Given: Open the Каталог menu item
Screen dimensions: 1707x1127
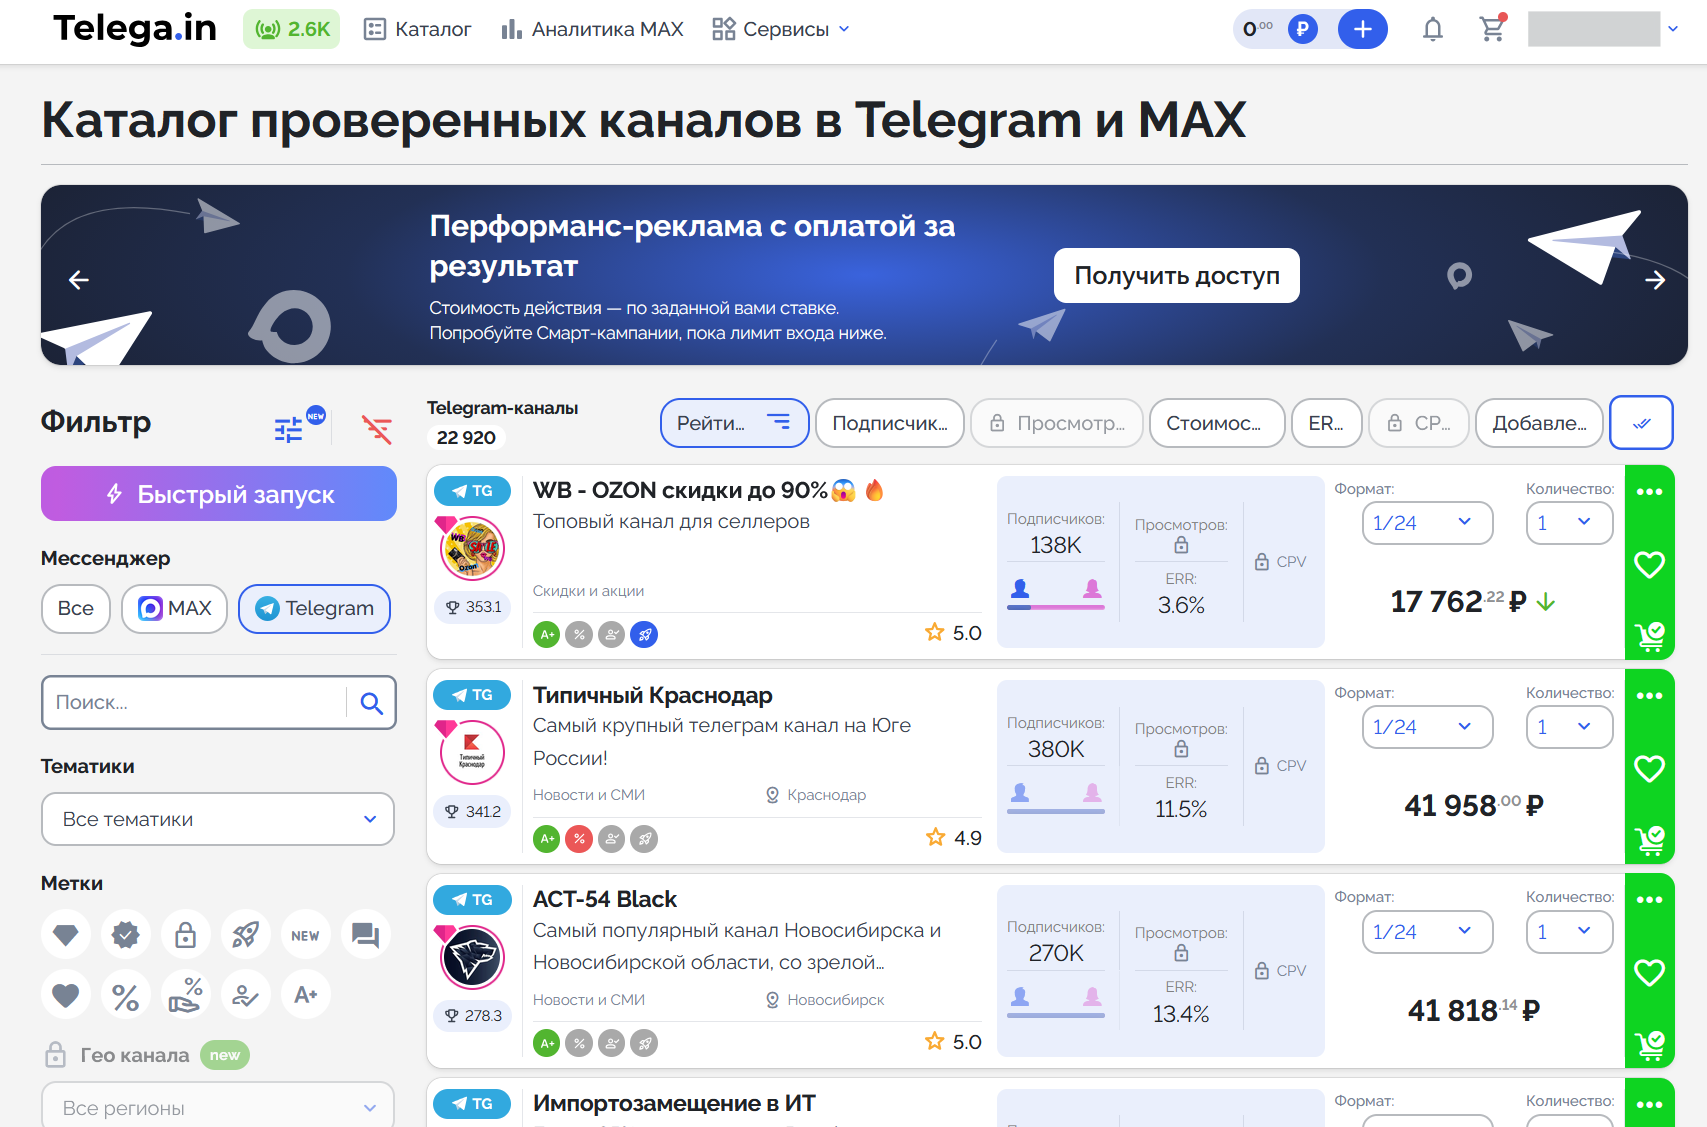Looking at the screenshot, I should [x=418, y=29].
